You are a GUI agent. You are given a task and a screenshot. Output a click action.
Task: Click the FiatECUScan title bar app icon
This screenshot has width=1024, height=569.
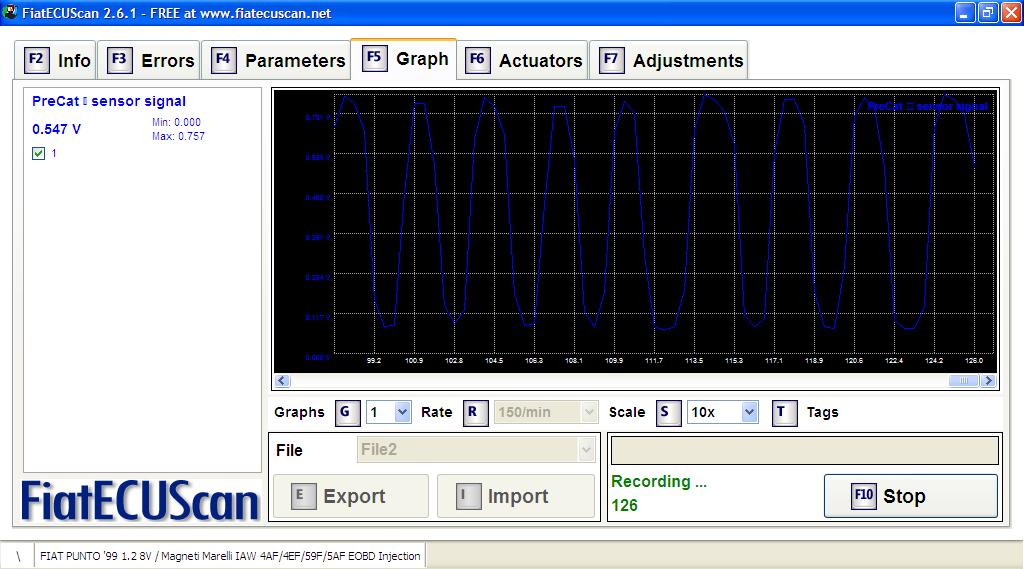click(11, 13)
